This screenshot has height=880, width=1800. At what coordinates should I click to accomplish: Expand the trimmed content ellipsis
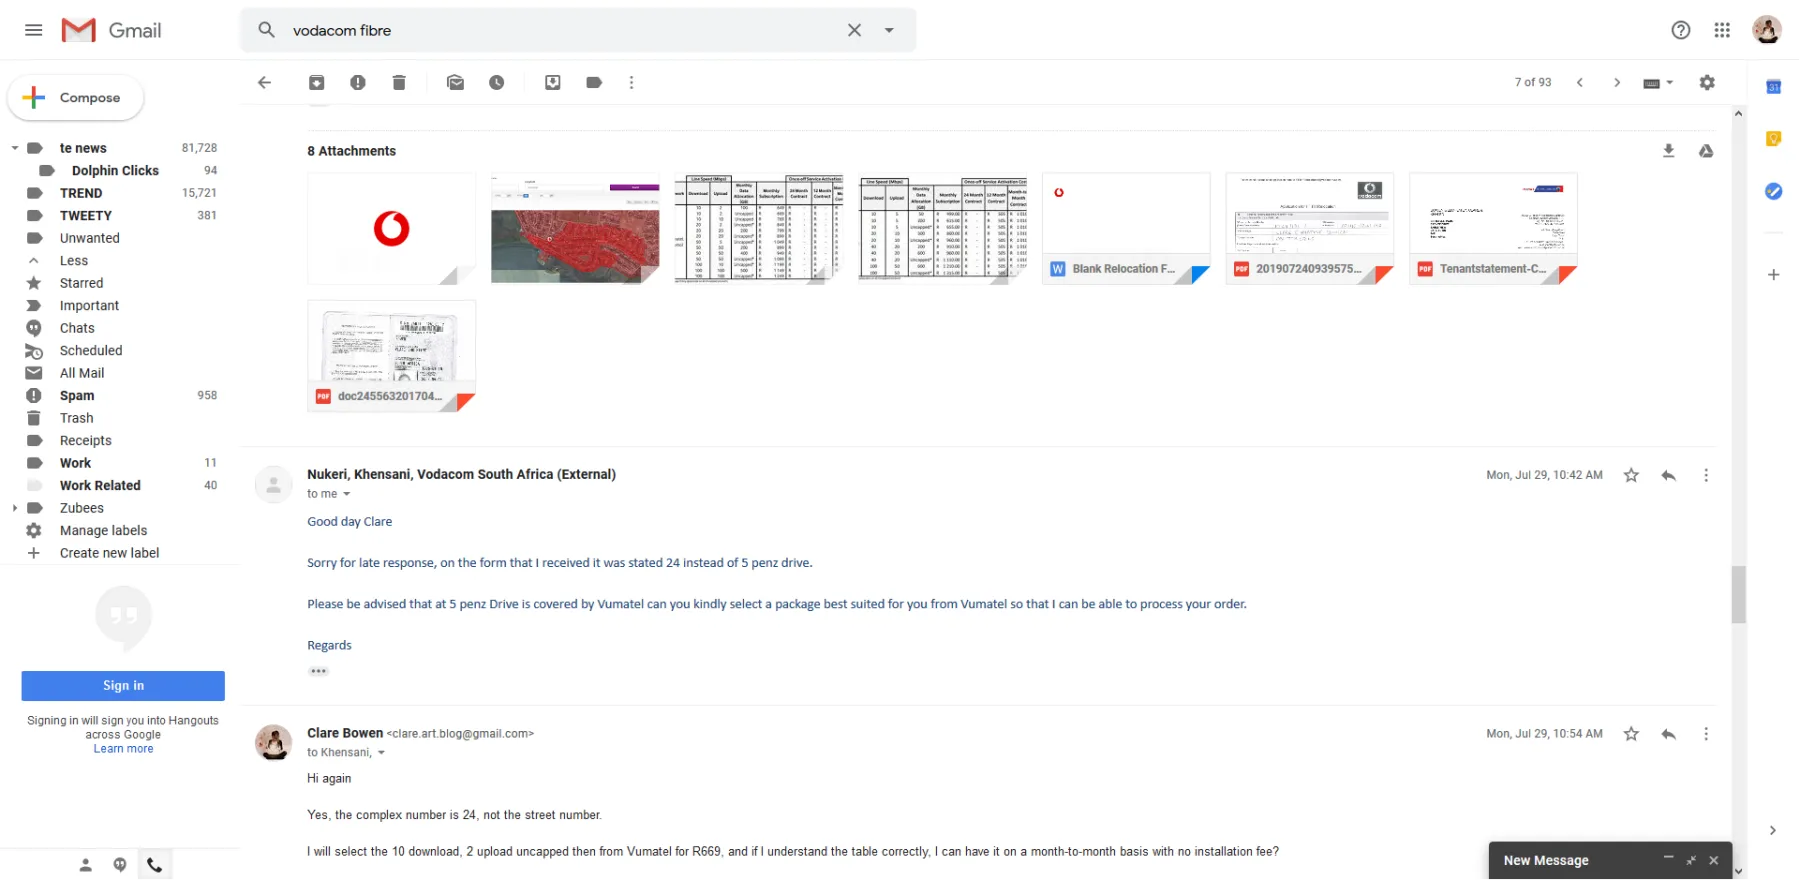coord(318,671)
